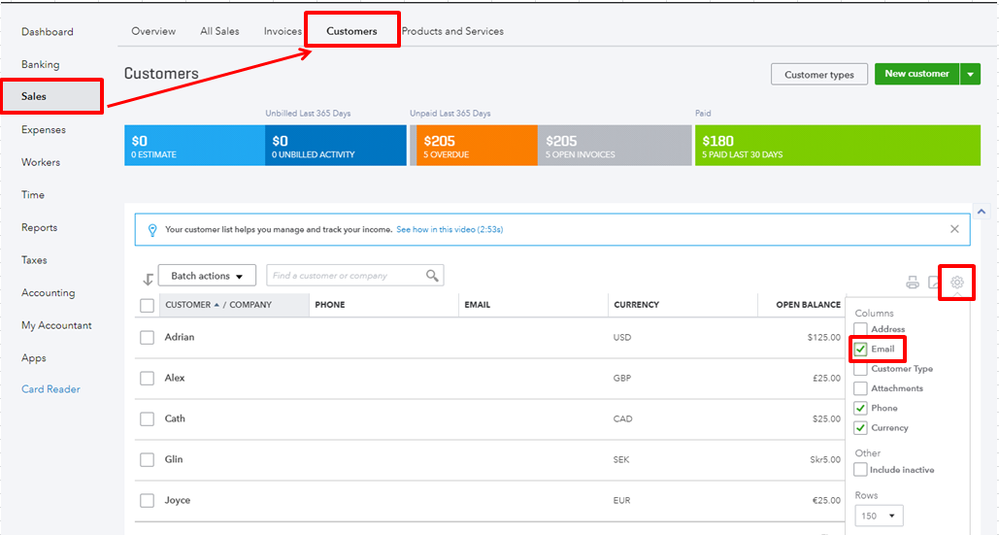999x535 pixels.
Task: Uncheck the Phone column checkbox
Action: (x=861, y=408)
